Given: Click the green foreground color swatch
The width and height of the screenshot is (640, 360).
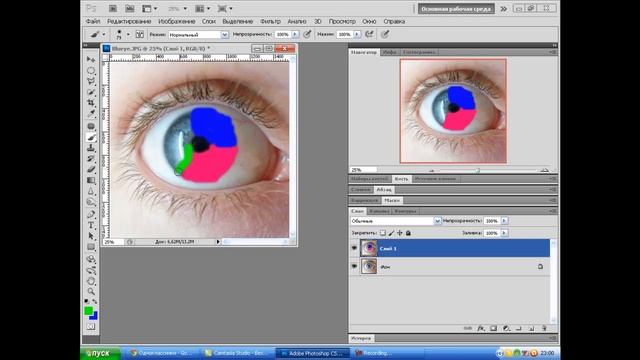Looking at the screenshot, I should coord(88,311).
